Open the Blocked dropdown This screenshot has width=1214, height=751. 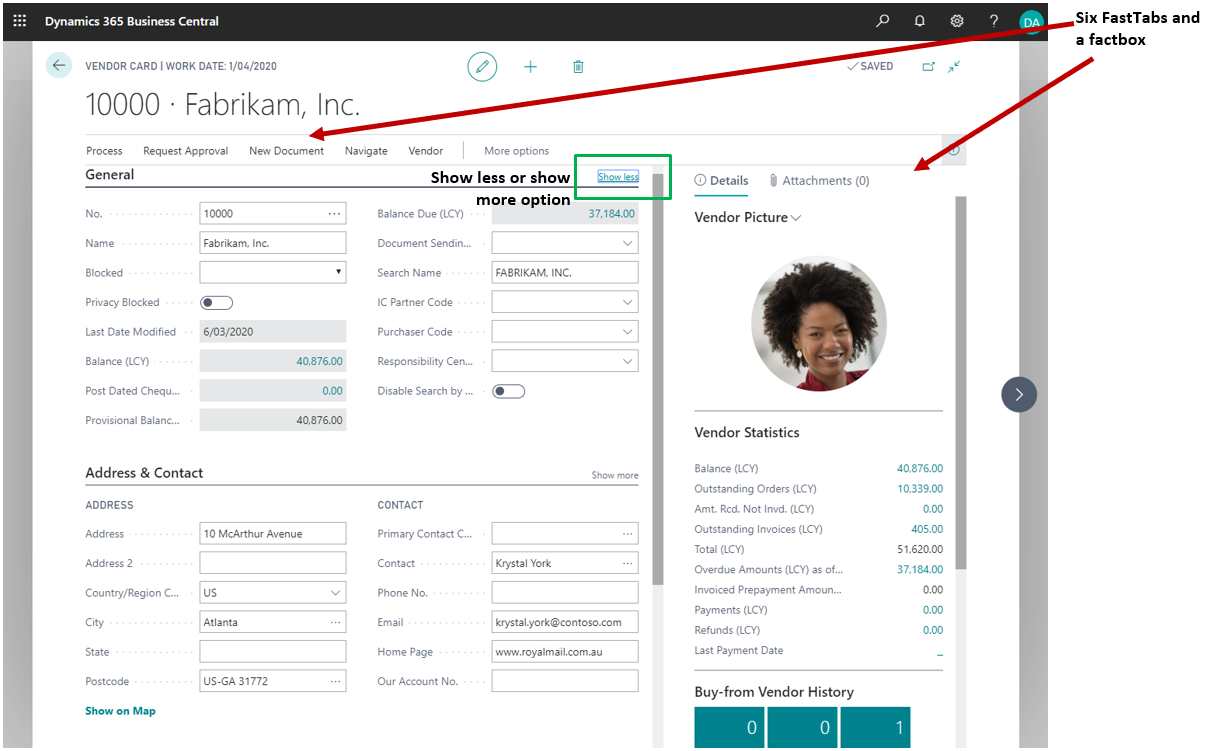click(x=273, y=273)
